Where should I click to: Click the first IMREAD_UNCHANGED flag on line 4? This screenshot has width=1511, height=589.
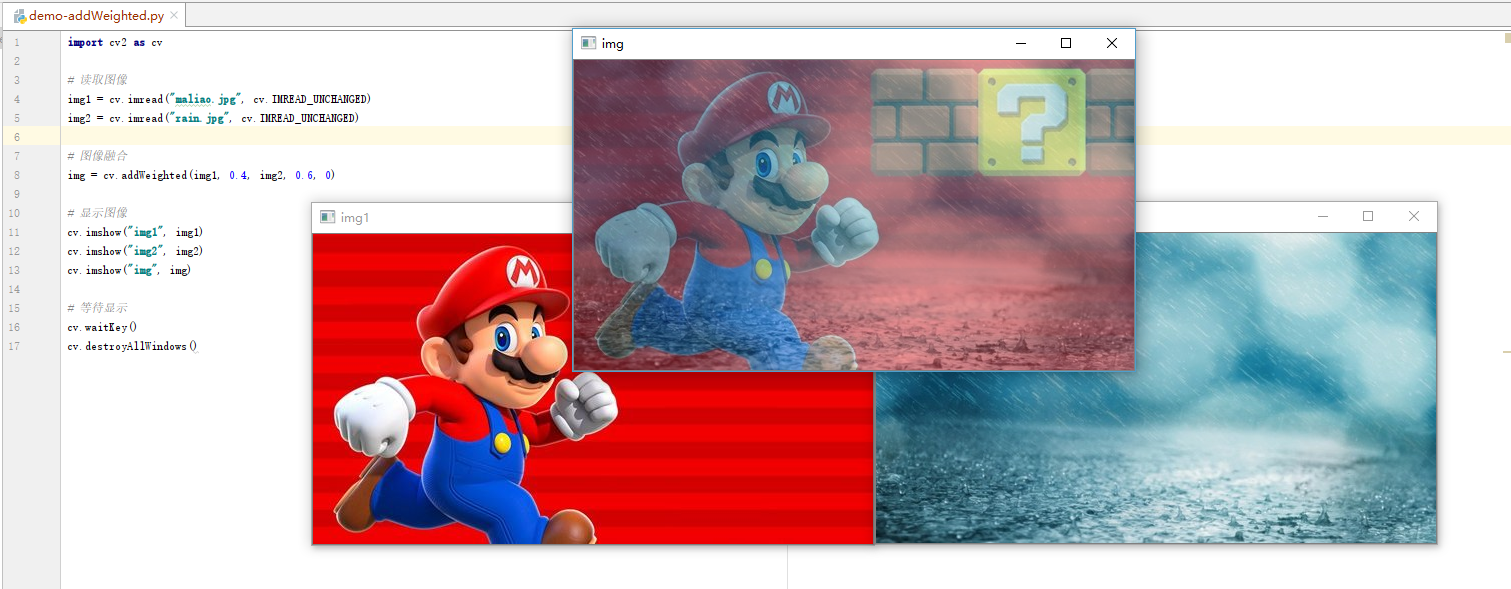coord(321,99)
